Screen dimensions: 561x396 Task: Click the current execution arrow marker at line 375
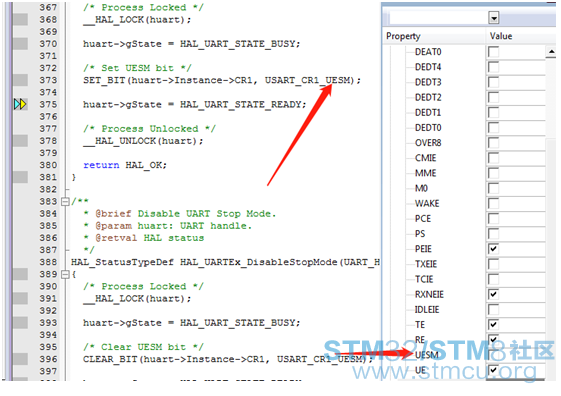coord(20,104)
